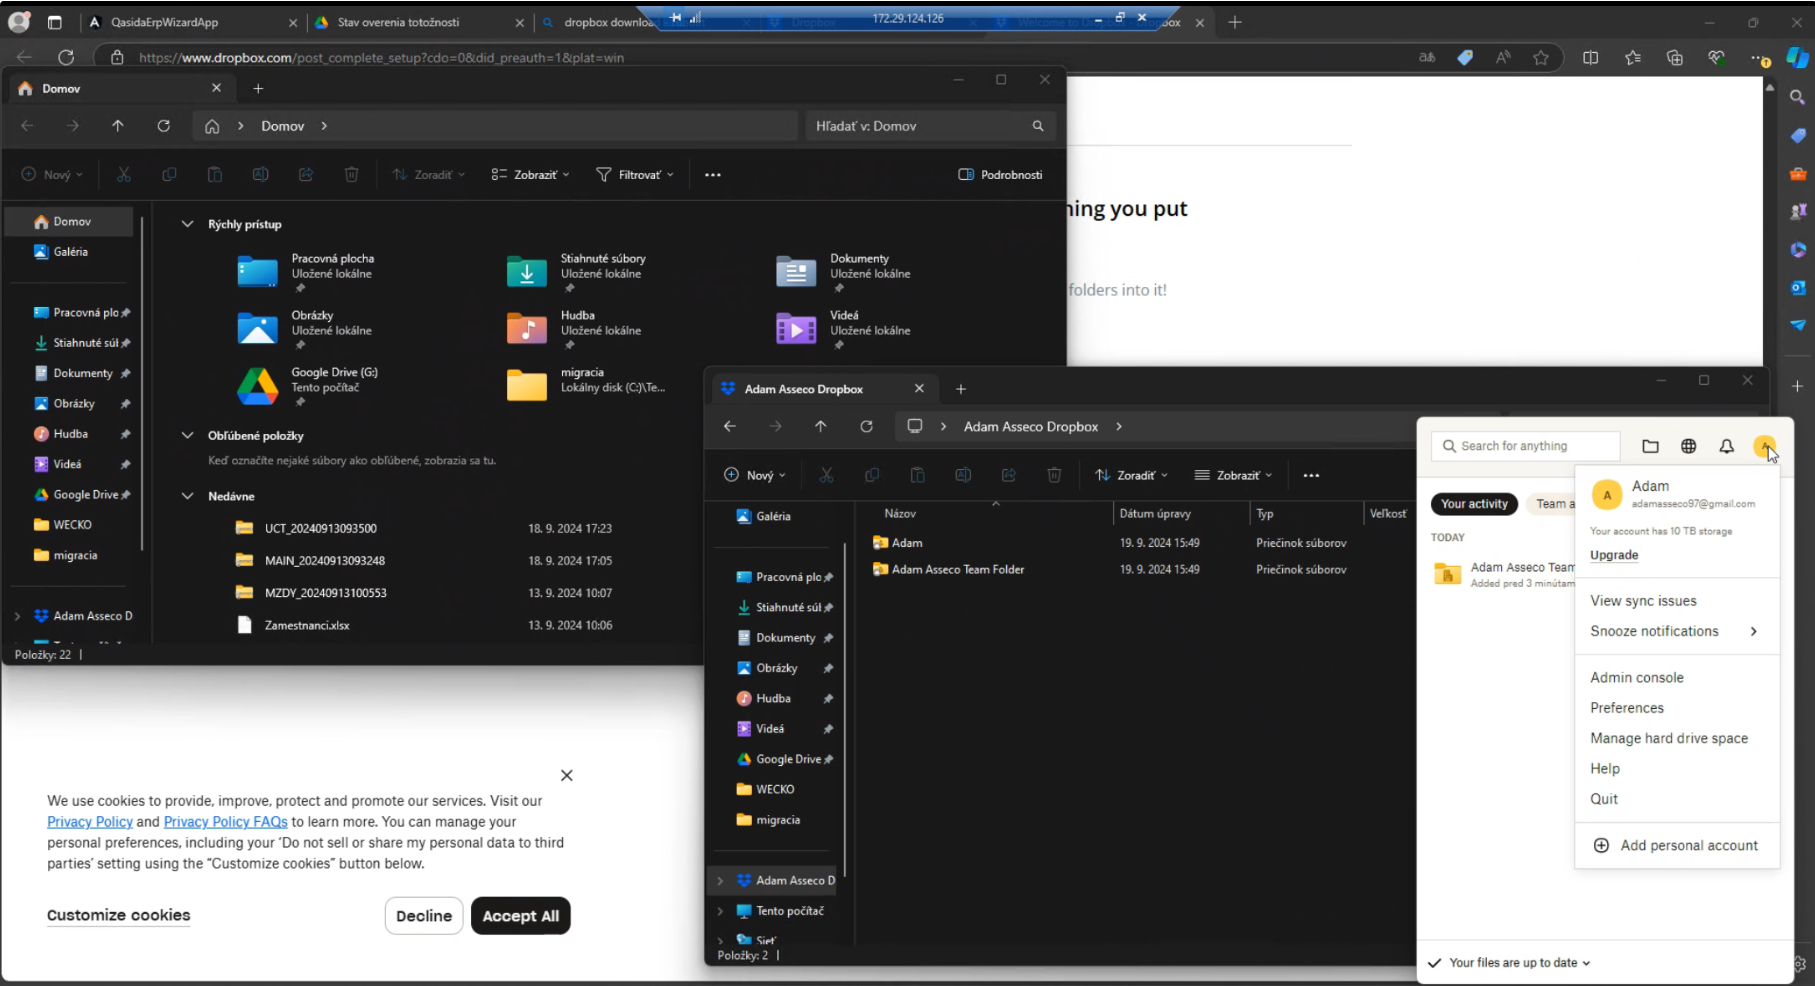
Task: Collapse the Nedávne section
Action: [x=187, y=496]
